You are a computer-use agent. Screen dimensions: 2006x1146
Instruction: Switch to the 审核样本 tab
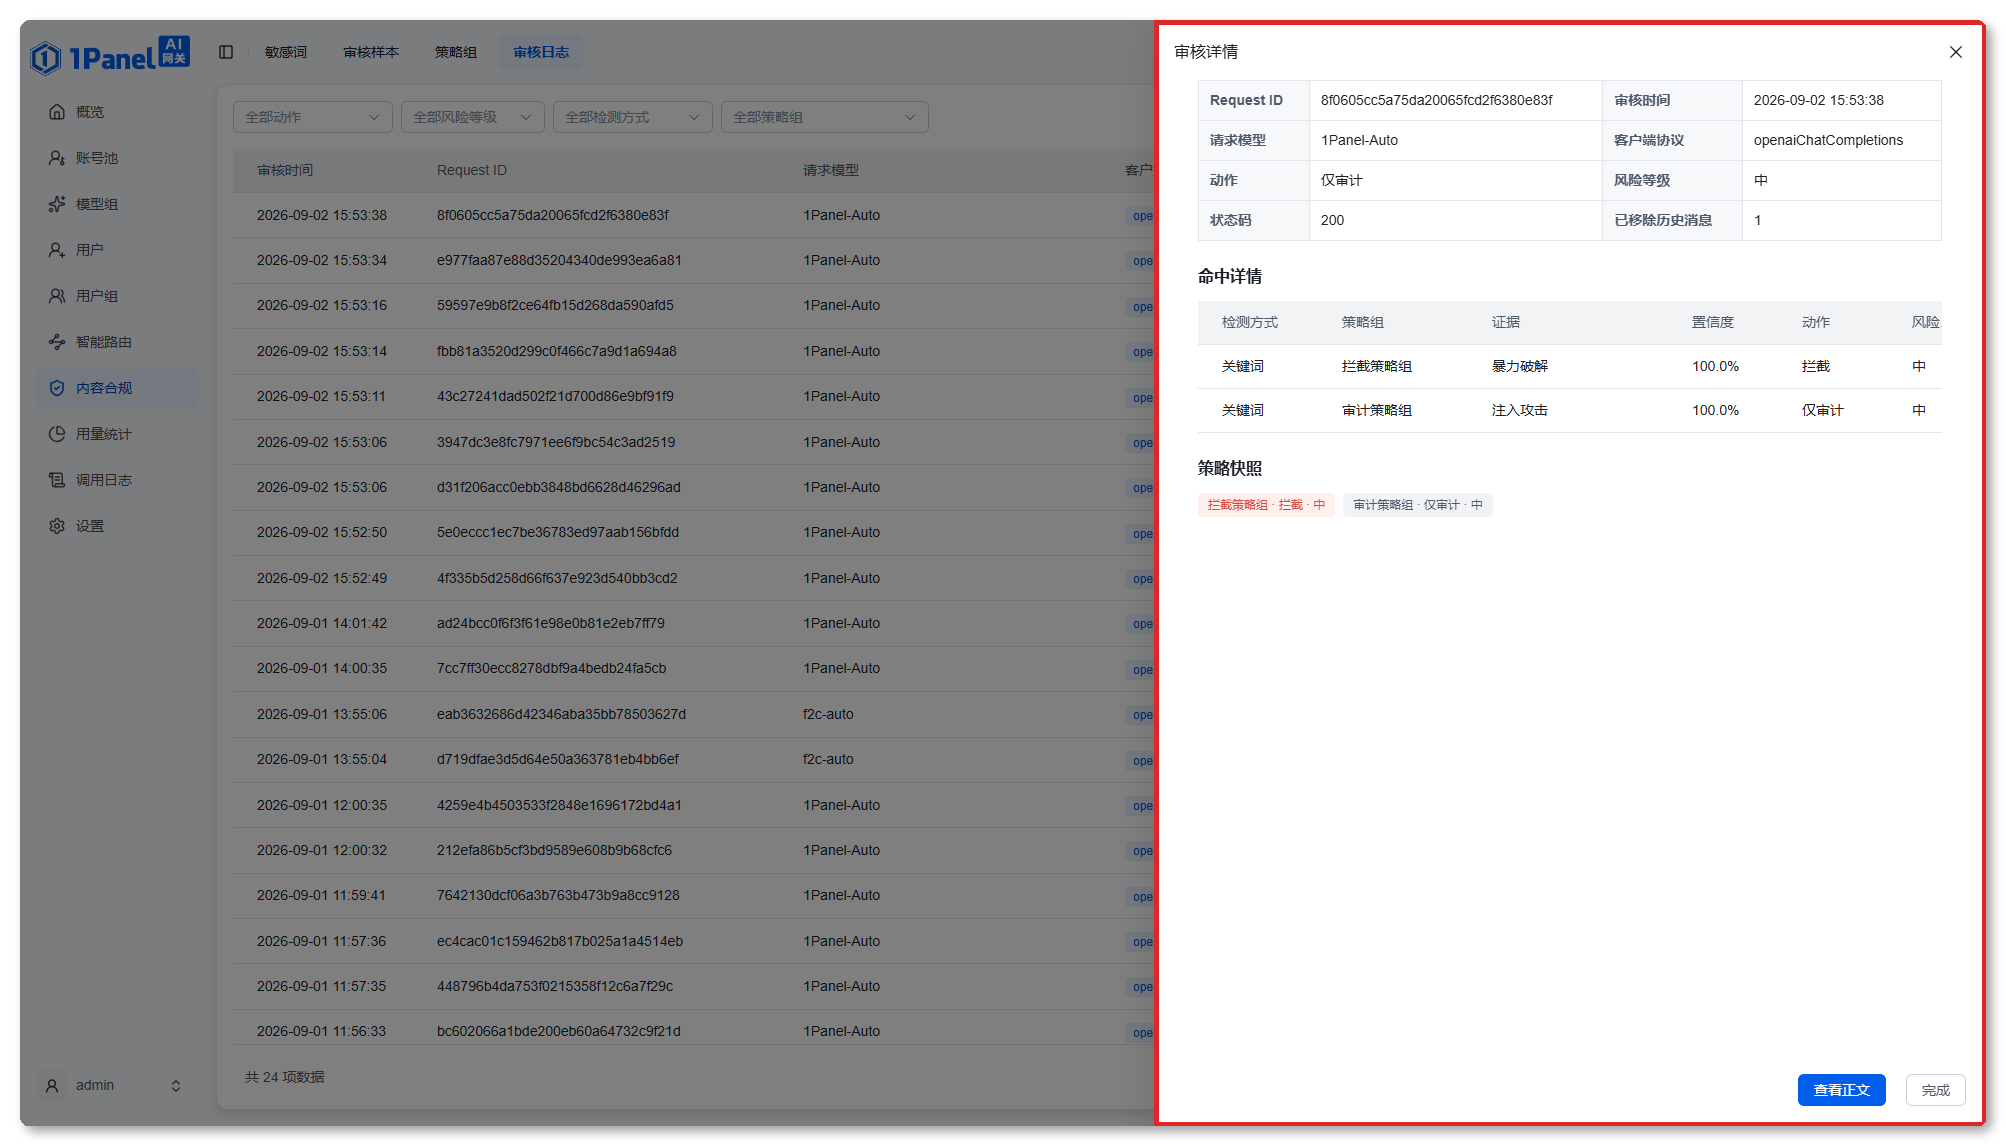[371, 52]
